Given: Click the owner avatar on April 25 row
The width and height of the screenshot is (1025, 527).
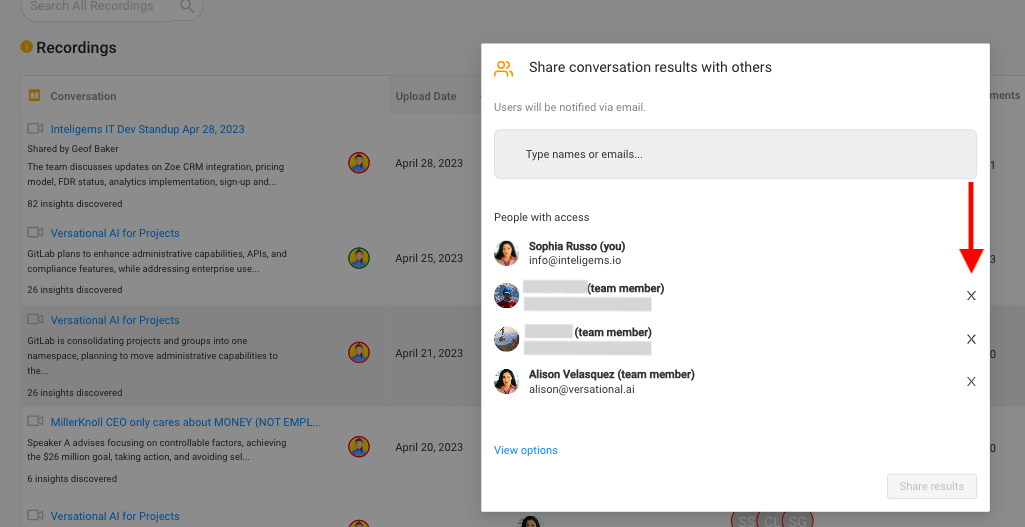Looking at the screenshot, I should 359,258.
